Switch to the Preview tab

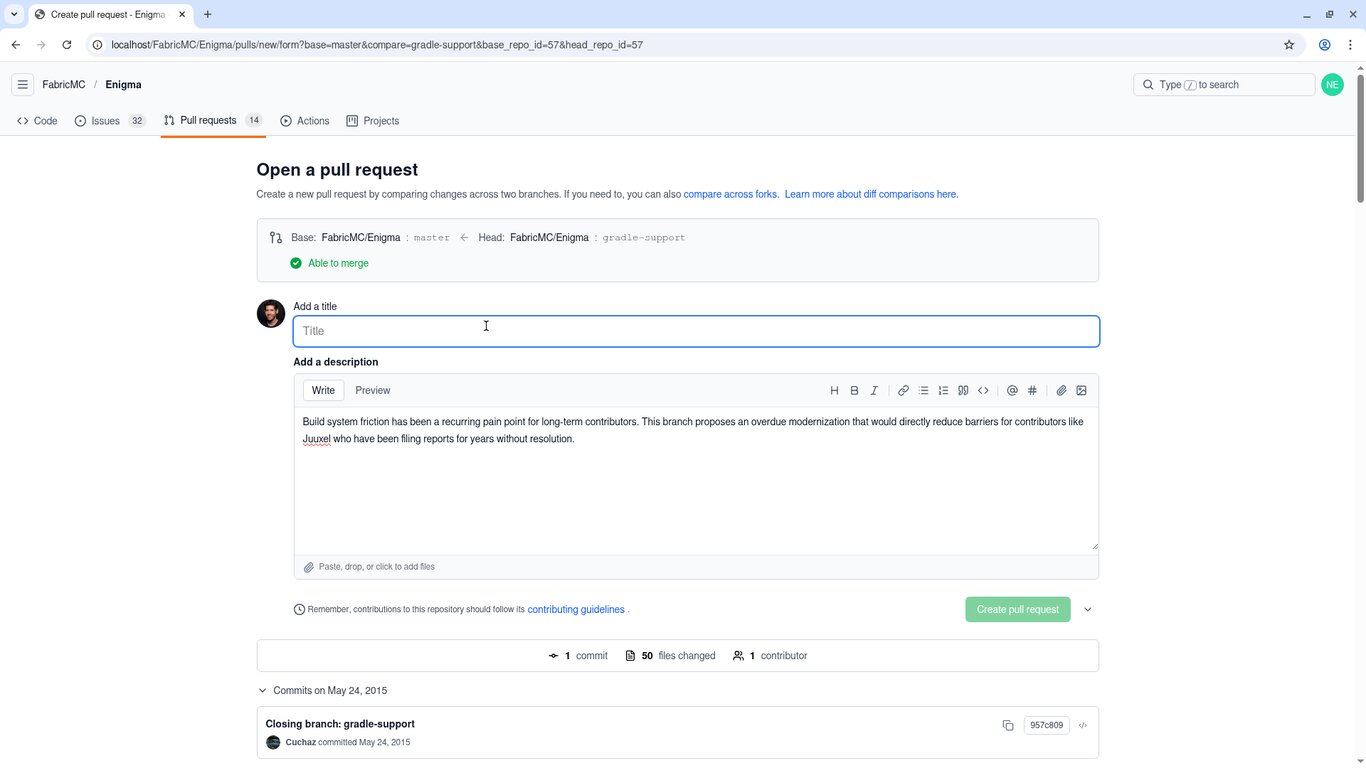pyautogui.click(x=373, y=390)
